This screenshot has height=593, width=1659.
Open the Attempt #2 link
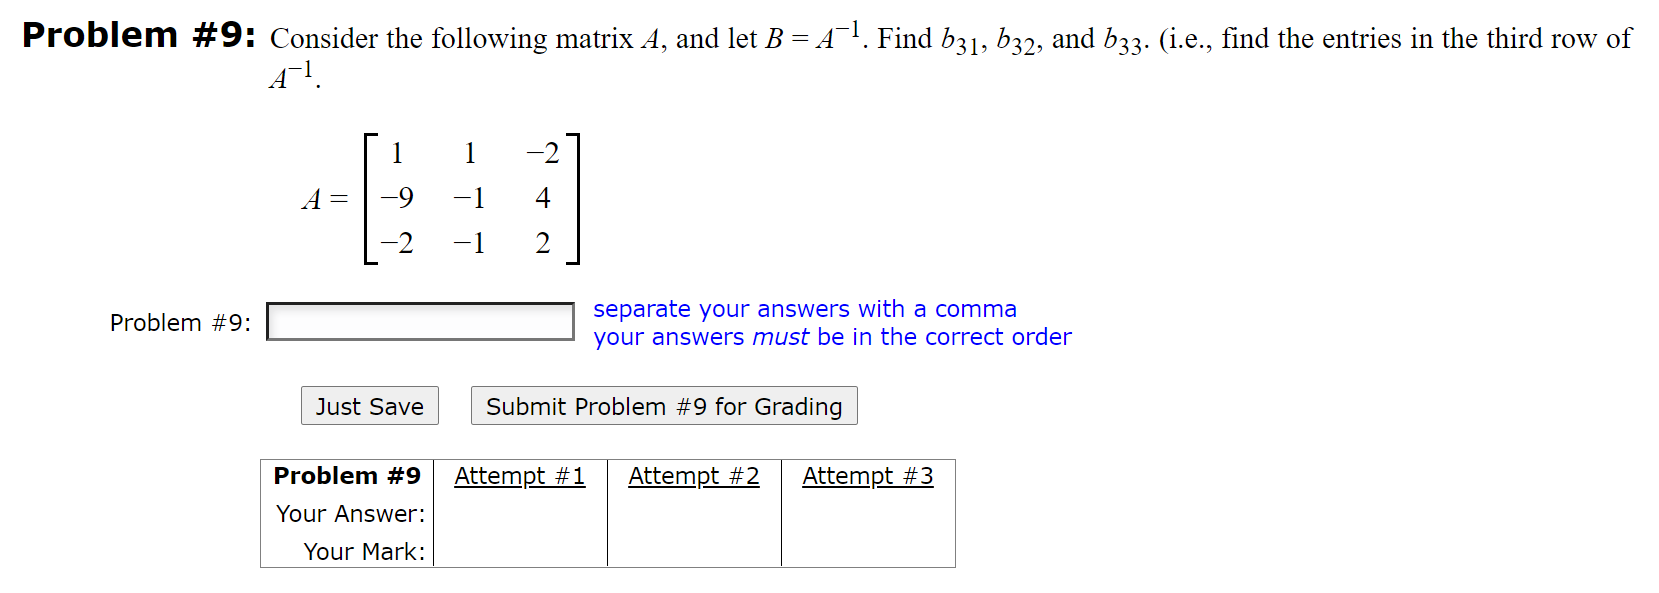click(x=694, y=476)
